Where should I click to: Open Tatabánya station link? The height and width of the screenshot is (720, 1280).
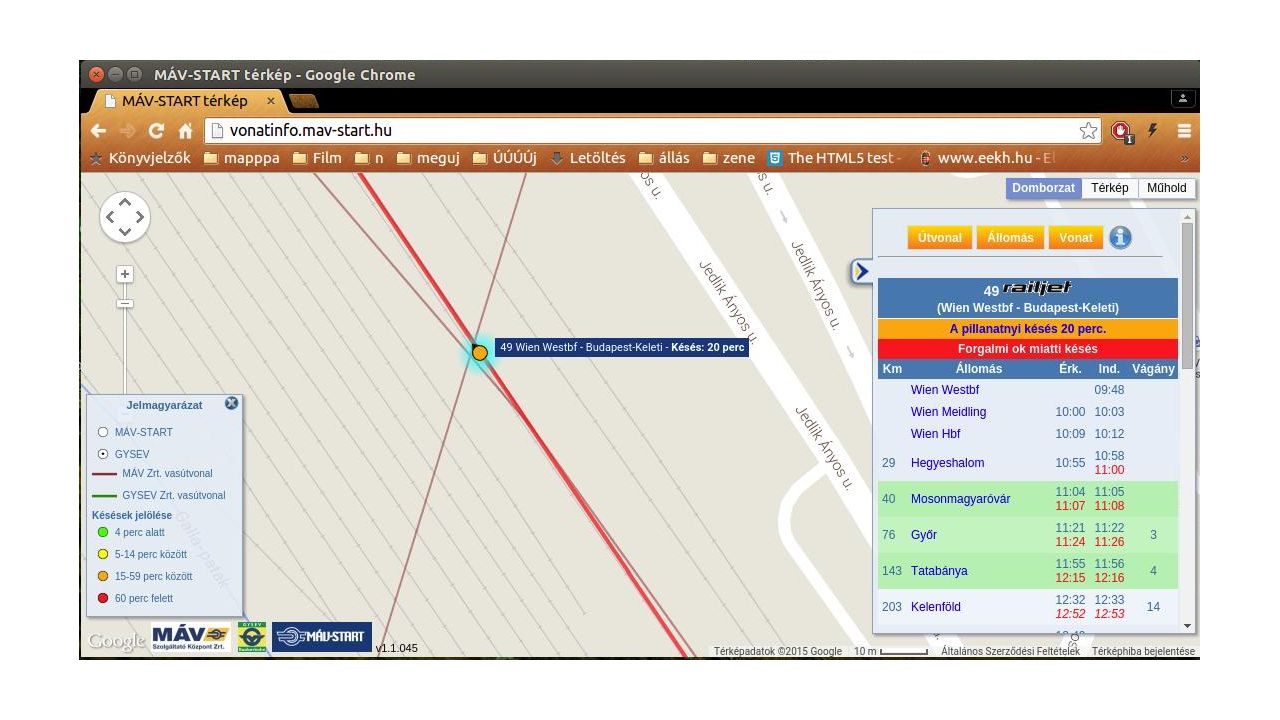939,571
